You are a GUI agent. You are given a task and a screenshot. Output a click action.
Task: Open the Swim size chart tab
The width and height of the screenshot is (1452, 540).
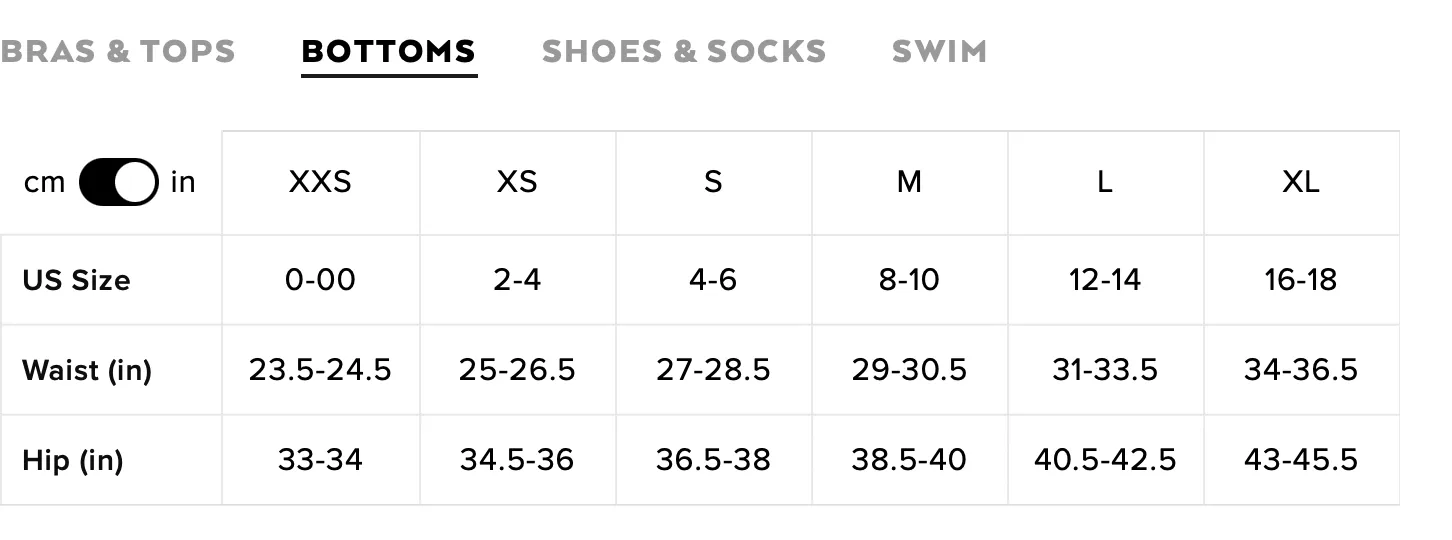tap(939, 52)
